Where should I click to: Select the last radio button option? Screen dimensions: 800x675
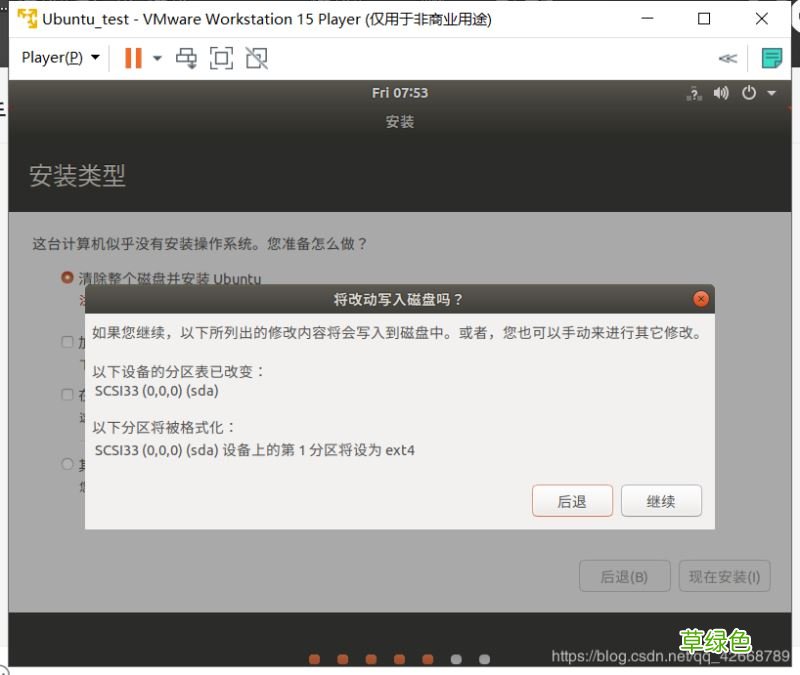(67, 464)
